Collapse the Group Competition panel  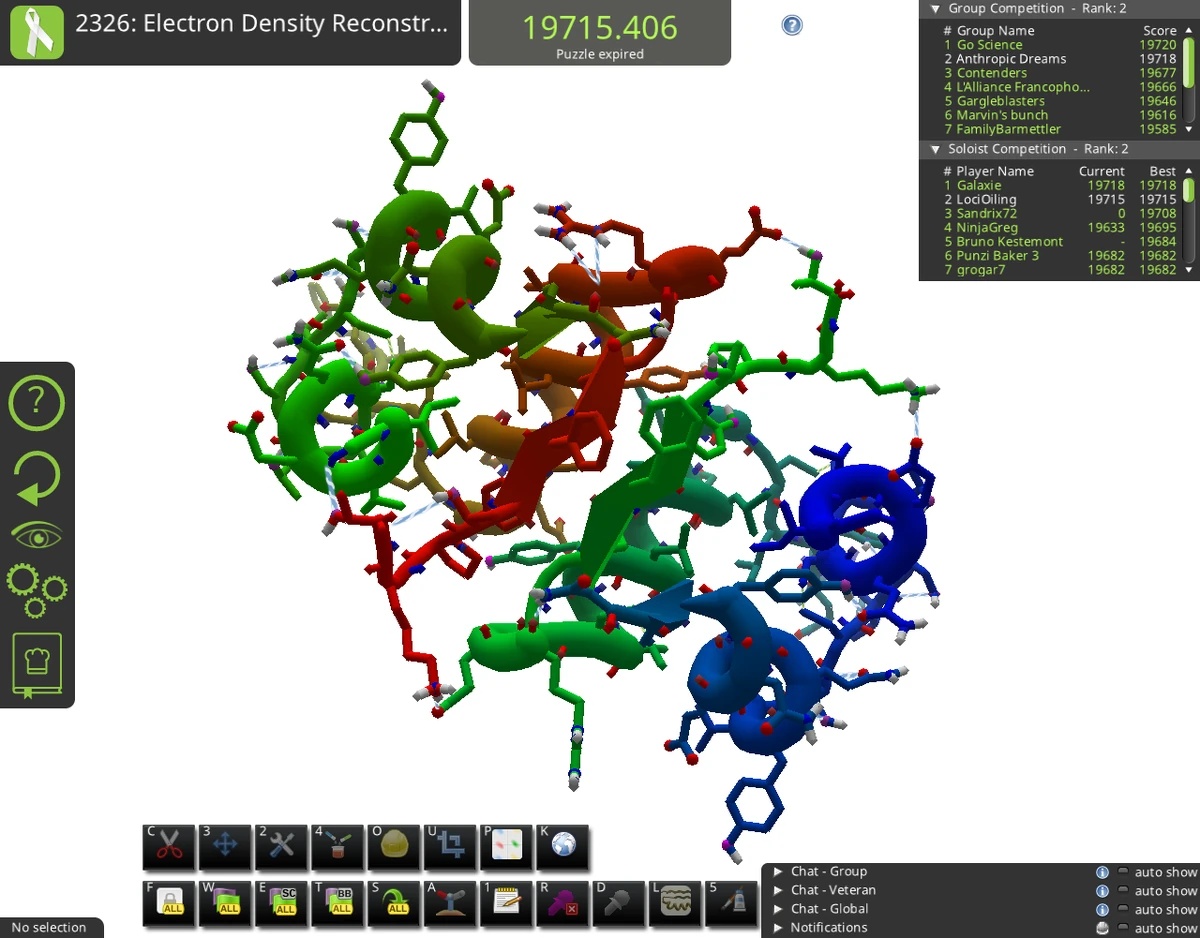tap(934, 8)
